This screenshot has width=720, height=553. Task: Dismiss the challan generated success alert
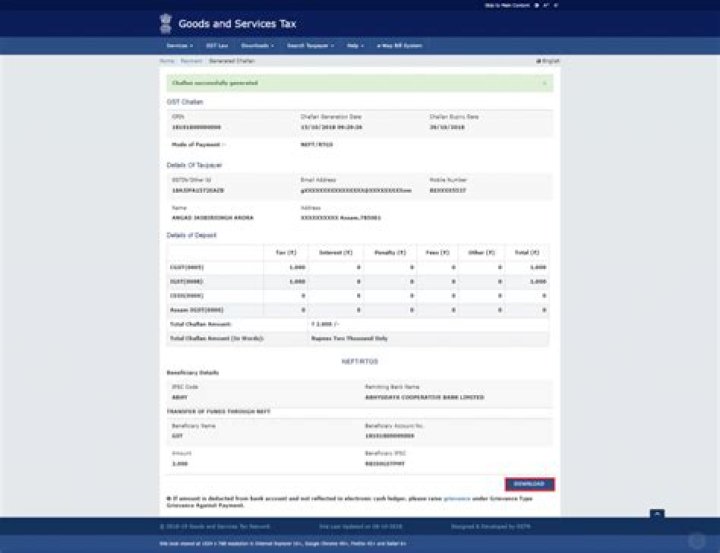pyautogui.click(x=544, y=83)
